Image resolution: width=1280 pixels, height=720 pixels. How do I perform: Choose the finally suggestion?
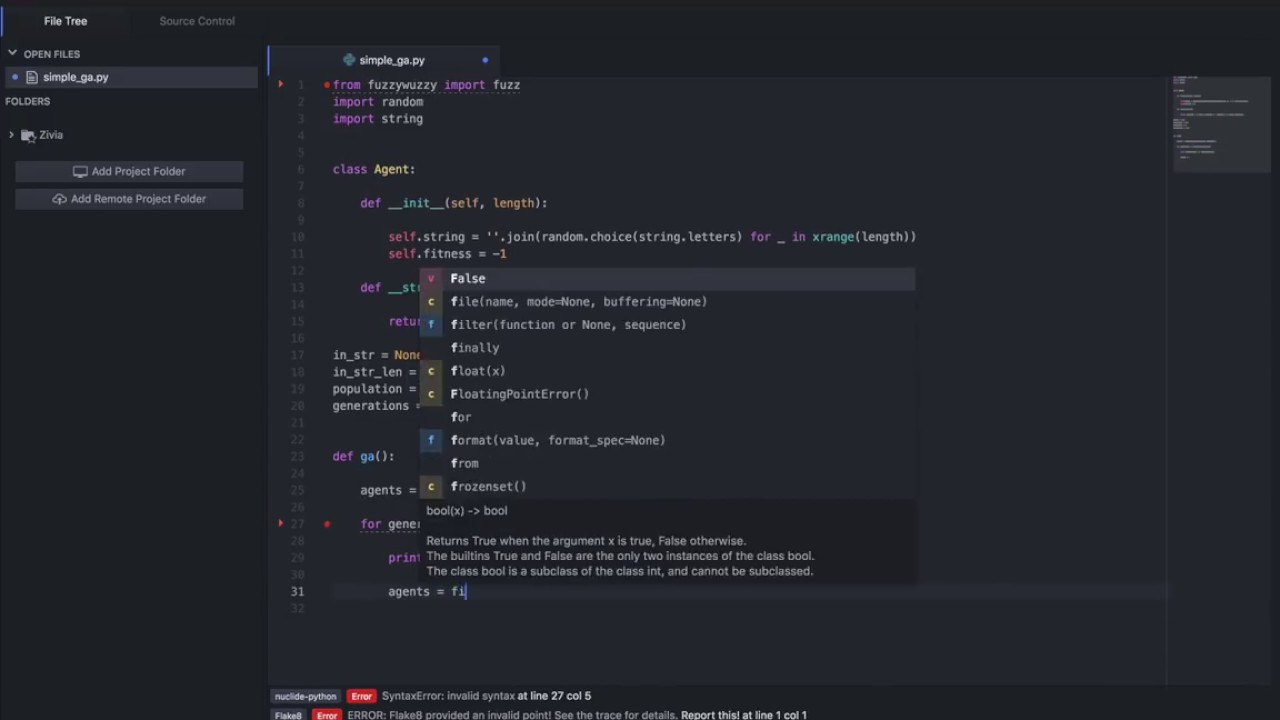[666, 348]
